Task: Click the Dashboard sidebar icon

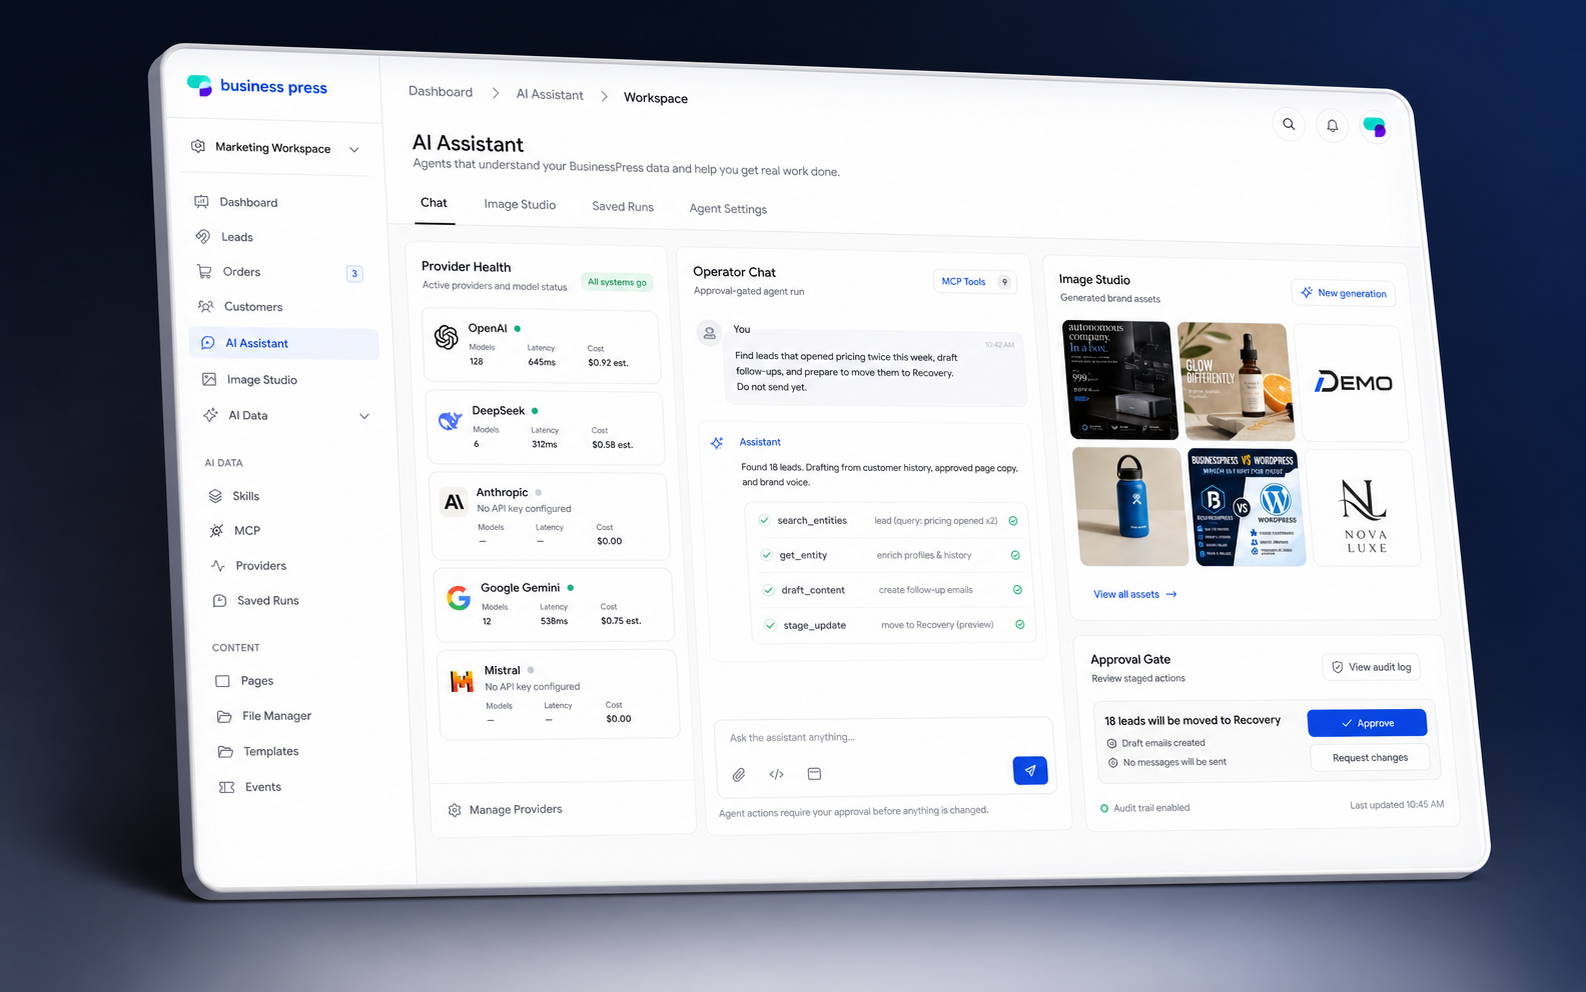Action: pos(201,201)
